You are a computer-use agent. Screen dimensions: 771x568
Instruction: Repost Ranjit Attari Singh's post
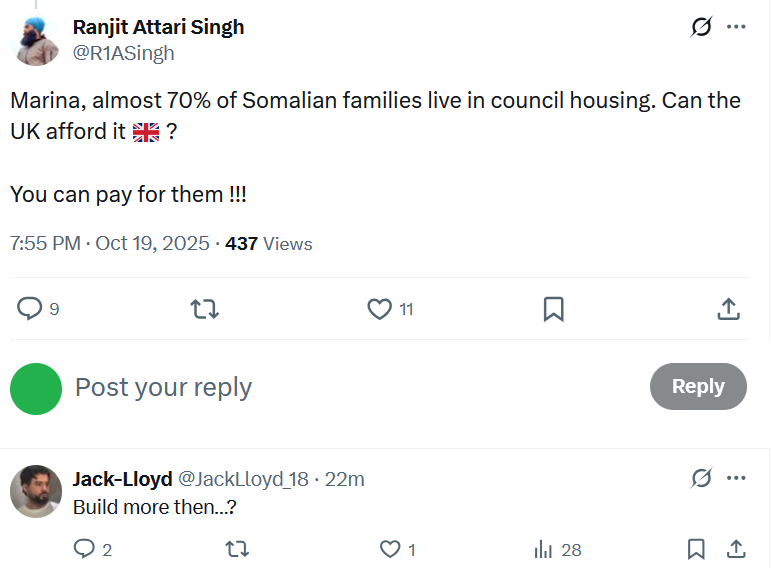[204, 309]
